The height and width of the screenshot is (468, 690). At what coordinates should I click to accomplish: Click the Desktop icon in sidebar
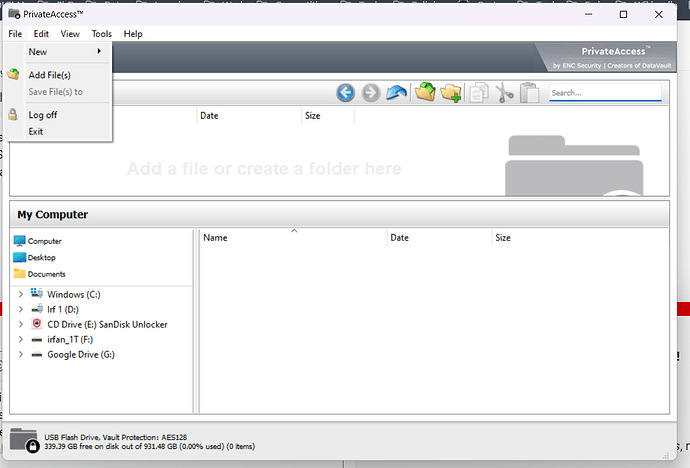19,257
